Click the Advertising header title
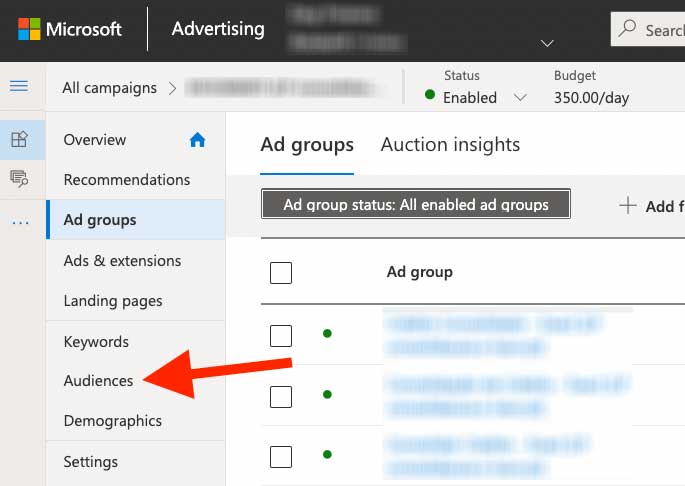The width and height of the screenshot is (685, 486). (218, 29)
